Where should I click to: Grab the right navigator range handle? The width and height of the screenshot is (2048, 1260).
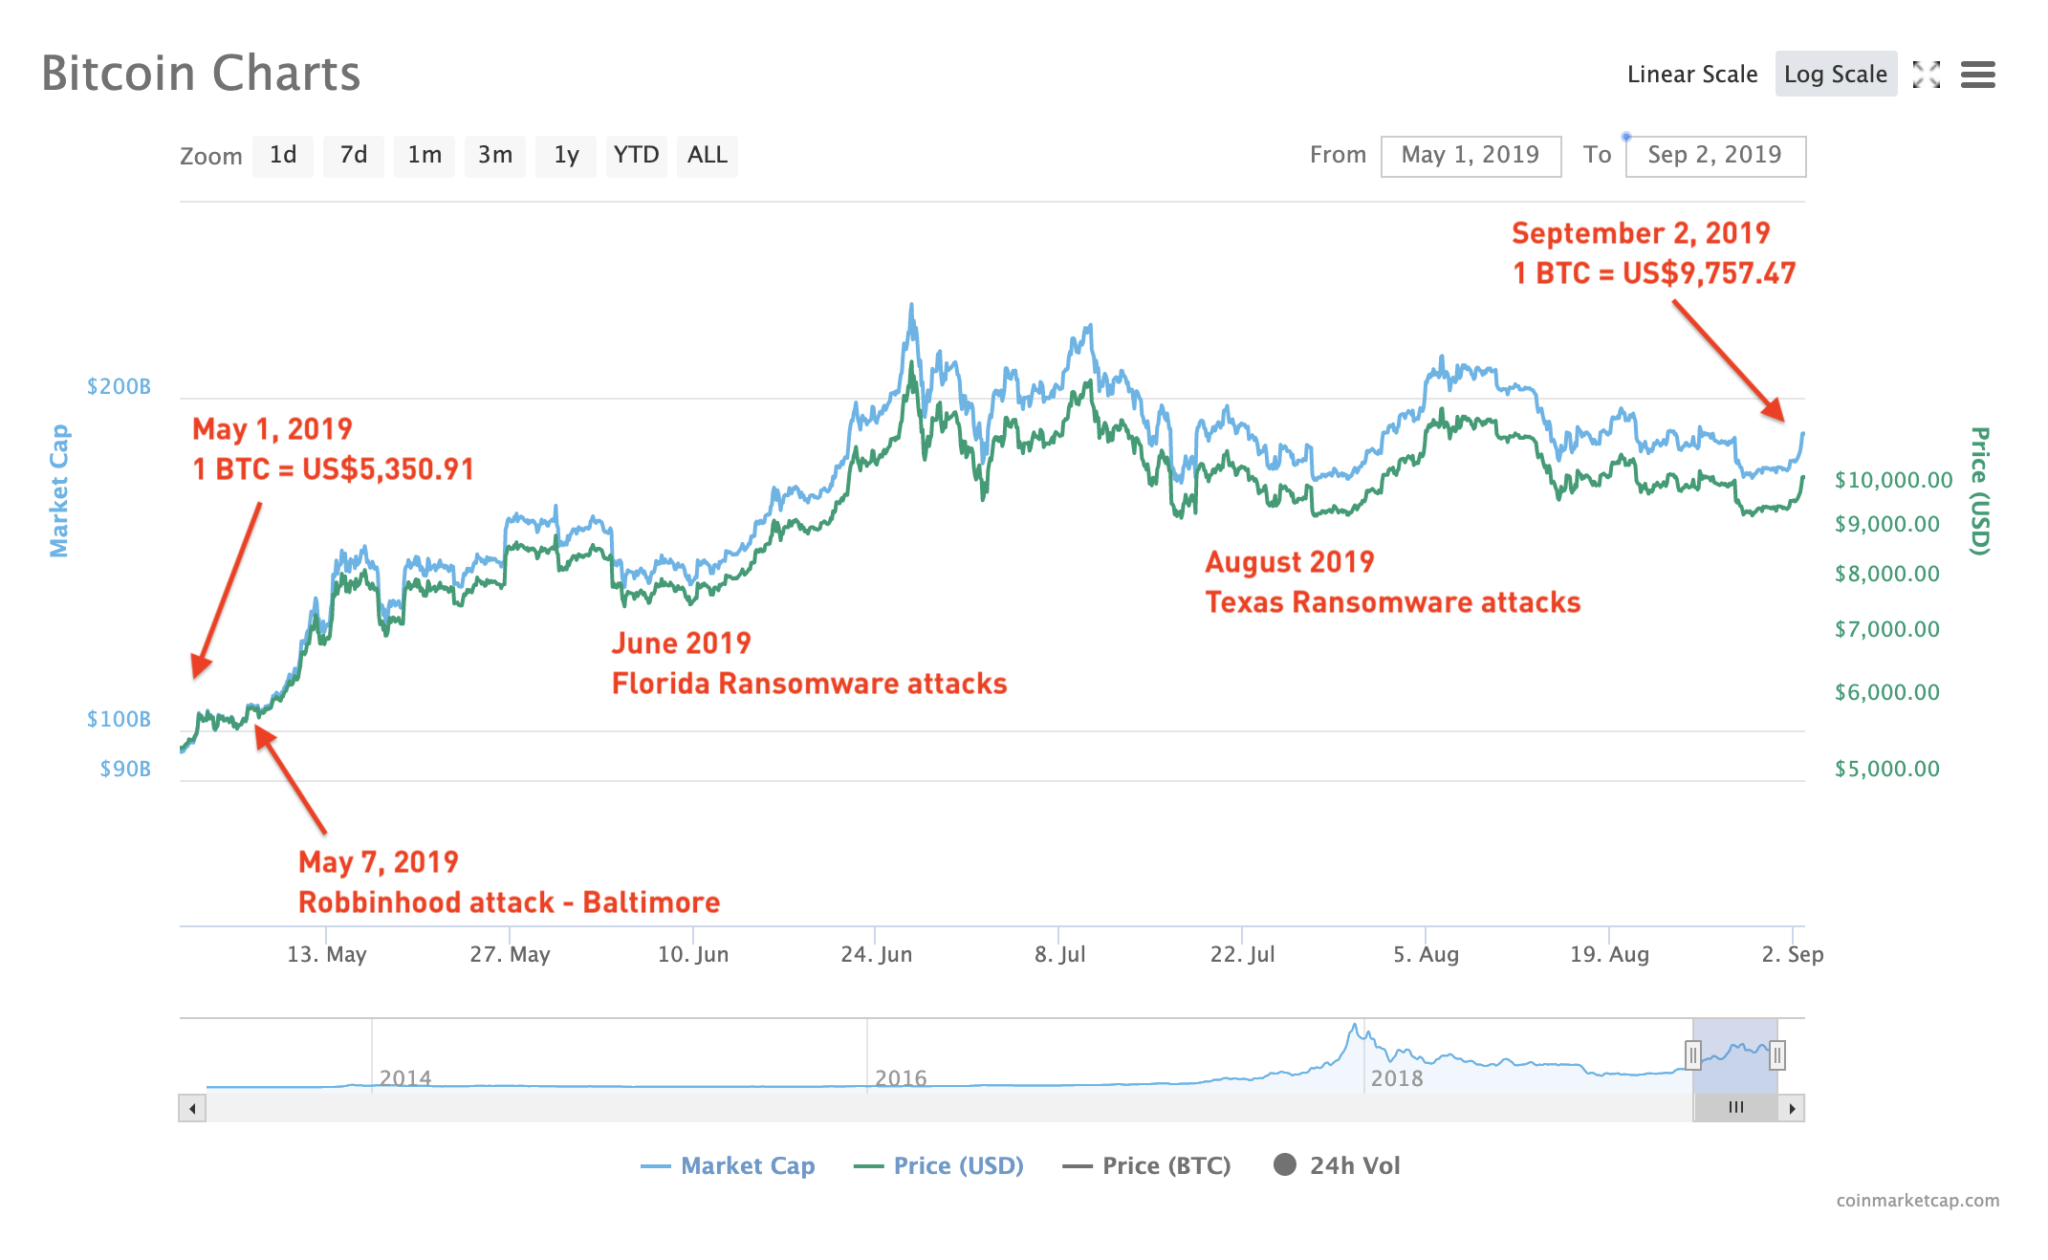coord(1777,1055)
